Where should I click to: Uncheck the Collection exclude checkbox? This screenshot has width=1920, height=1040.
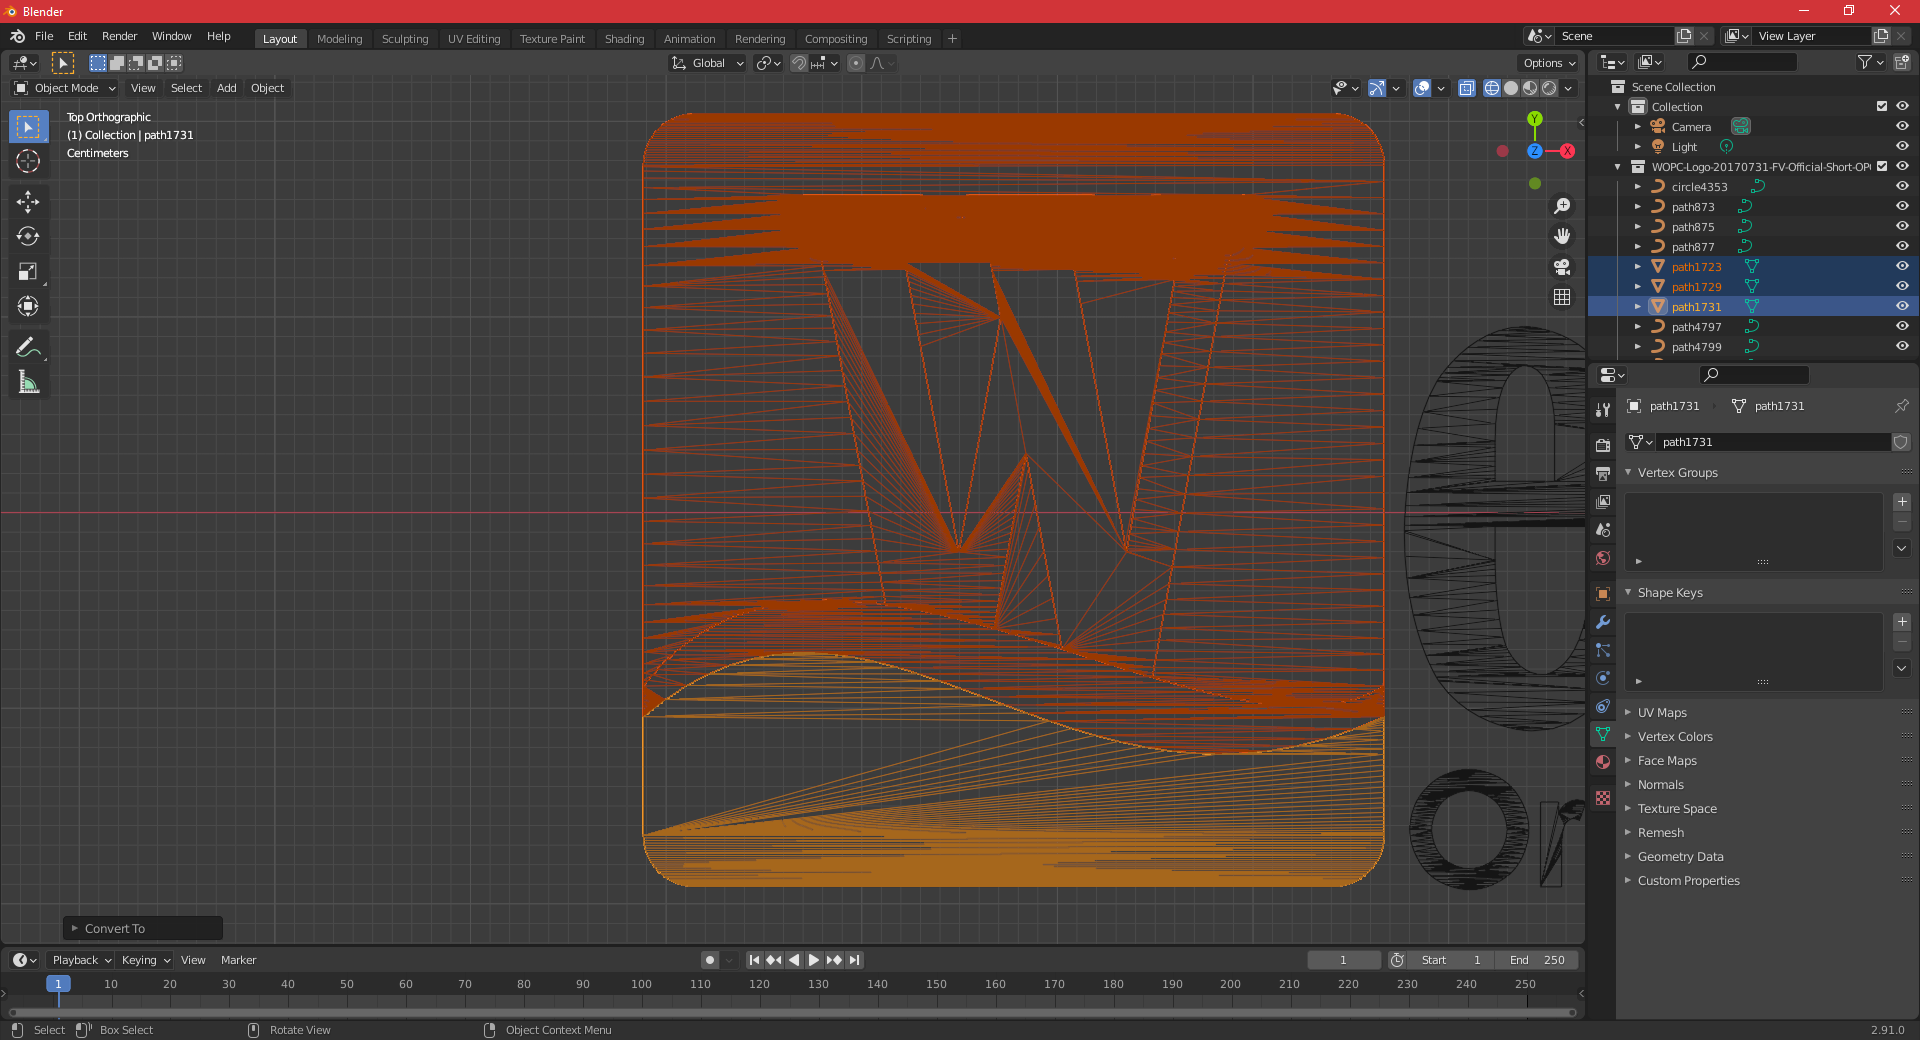click(x=1882, y=107)
